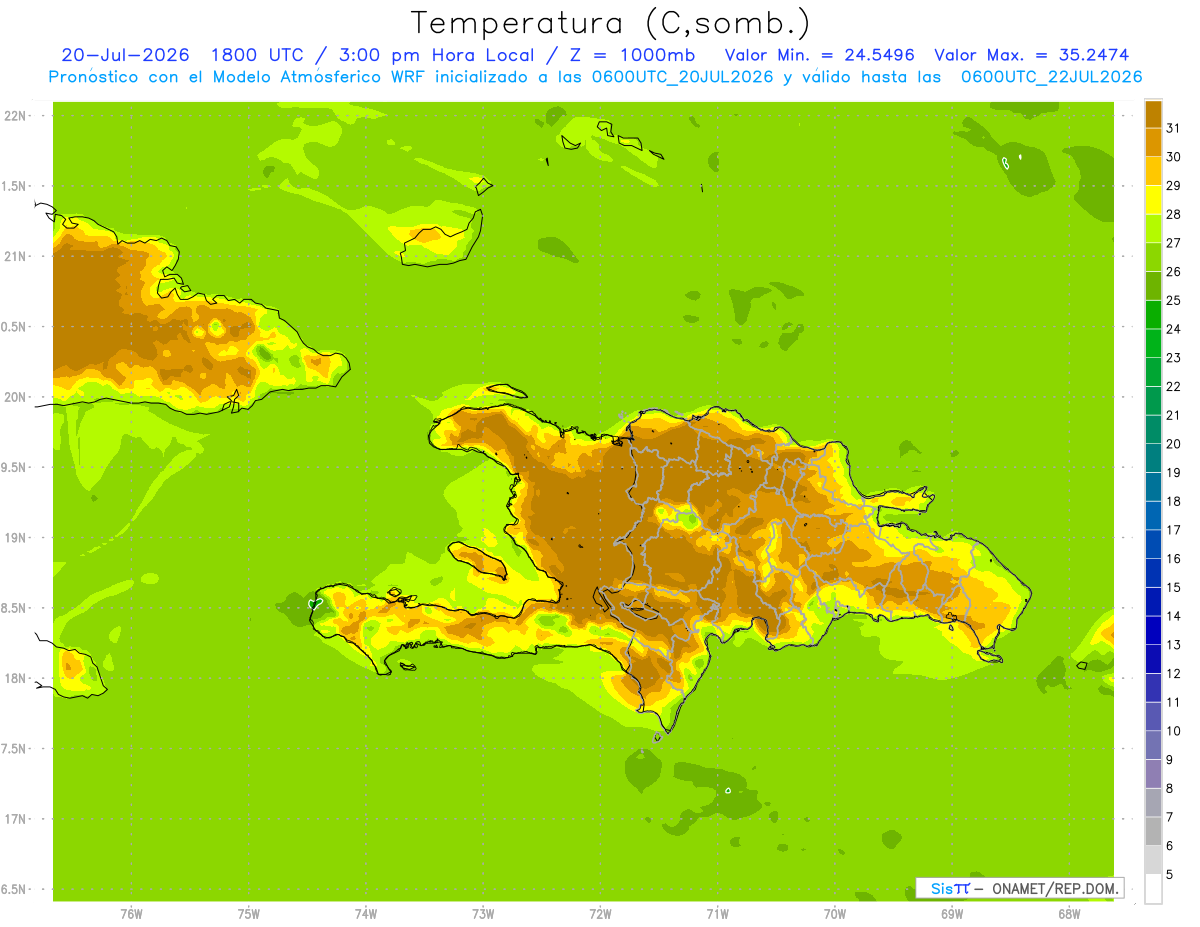Click the "18N" latitude label
Image resolution: width=1200 pixels, height=927 pixels.
[x=15, y=679]
